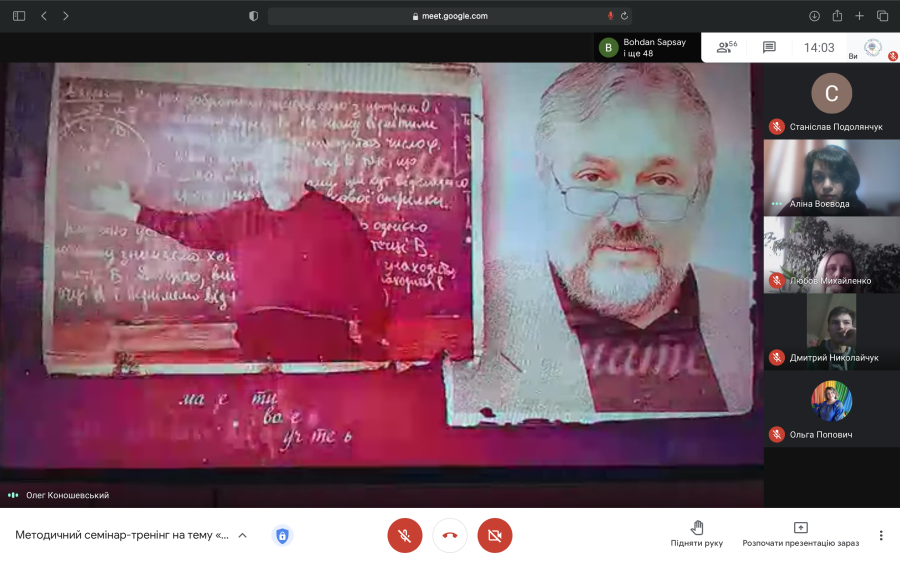Viewport: 900px width, 563px height.
Task: Click muted mic icon of Дмитрий Николайчук
Action: coord(777,358)
